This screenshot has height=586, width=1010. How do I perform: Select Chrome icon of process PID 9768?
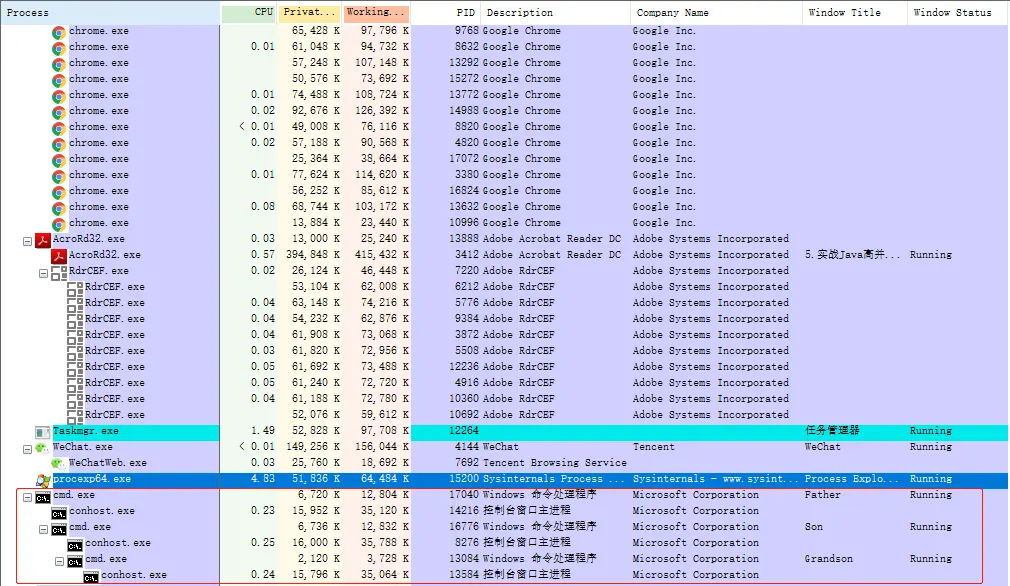pyautogui.click(x=59, y=32)
